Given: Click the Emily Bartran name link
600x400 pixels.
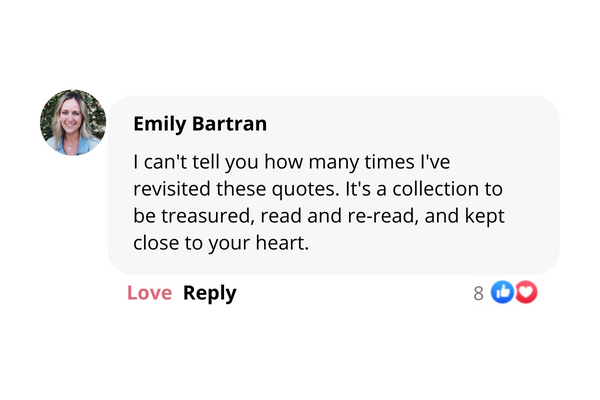Looking at the screenshot, I should tap(200, 124).
